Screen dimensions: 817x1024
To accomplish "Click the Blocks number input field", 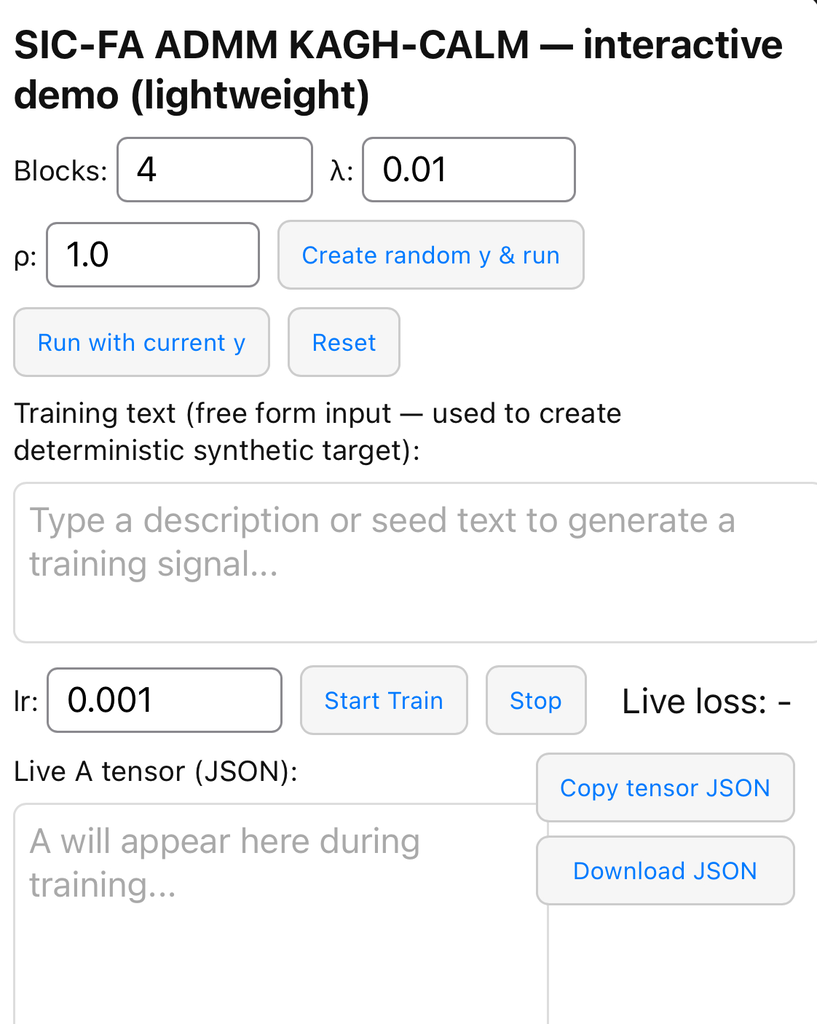I will (214, 170).
